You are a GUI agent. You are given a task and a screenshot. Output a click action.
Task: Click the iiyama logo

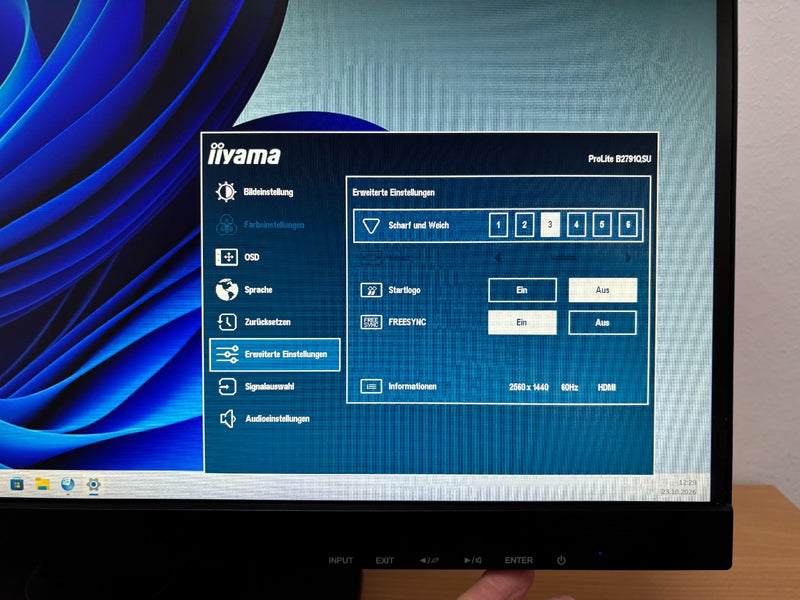point(244,155)
